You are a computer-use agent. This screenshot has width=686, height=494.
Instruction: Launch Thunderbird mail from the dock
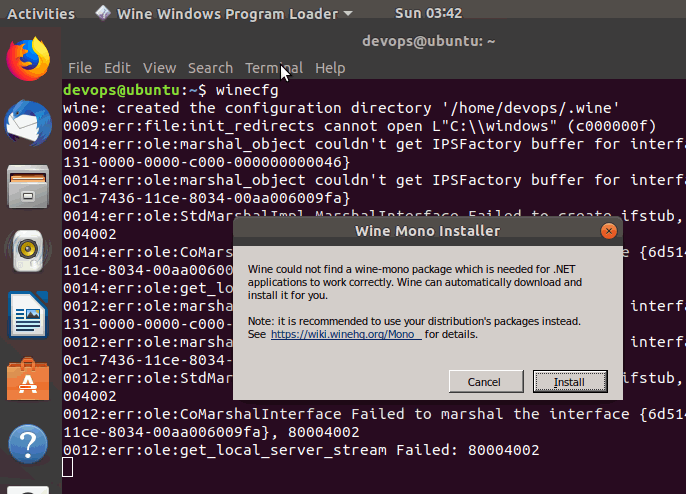point(28,123)
